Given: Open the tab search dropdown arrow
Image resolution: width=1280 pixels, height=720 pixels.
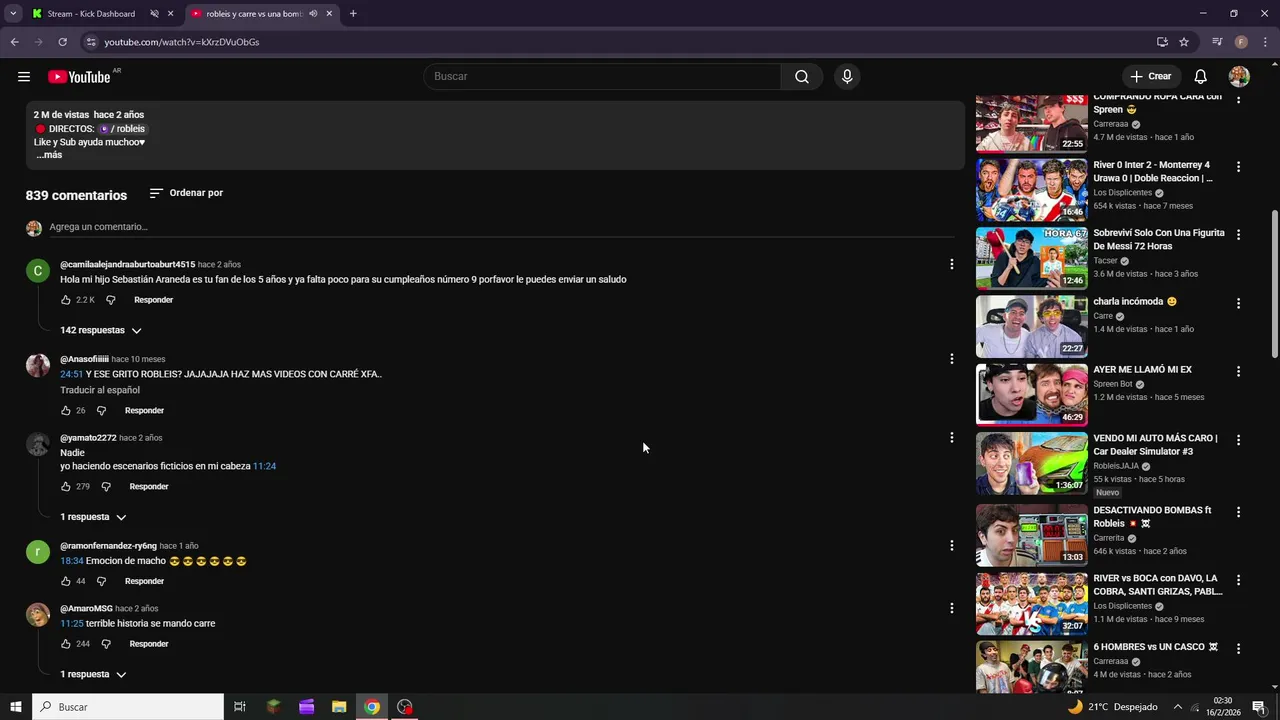Looking at the screenshot, I should click(x=13, y=14).
